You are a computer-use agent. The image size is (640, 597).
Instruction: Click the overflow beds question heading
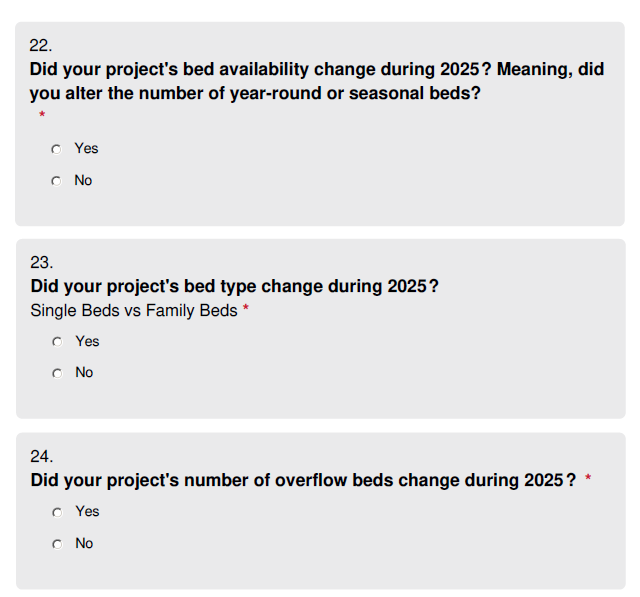303,480
